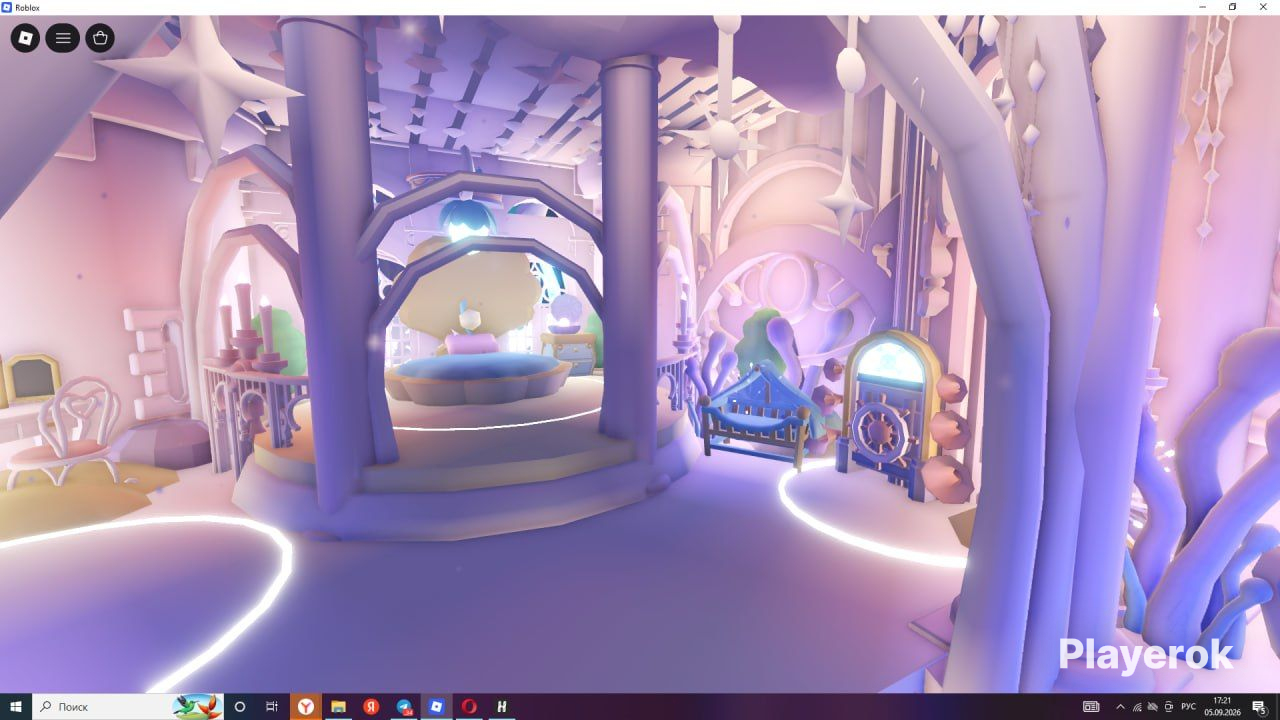Open the white H app on taskbar
Image resolution: width=1280 pixels, height=720 pixels.
502,706
